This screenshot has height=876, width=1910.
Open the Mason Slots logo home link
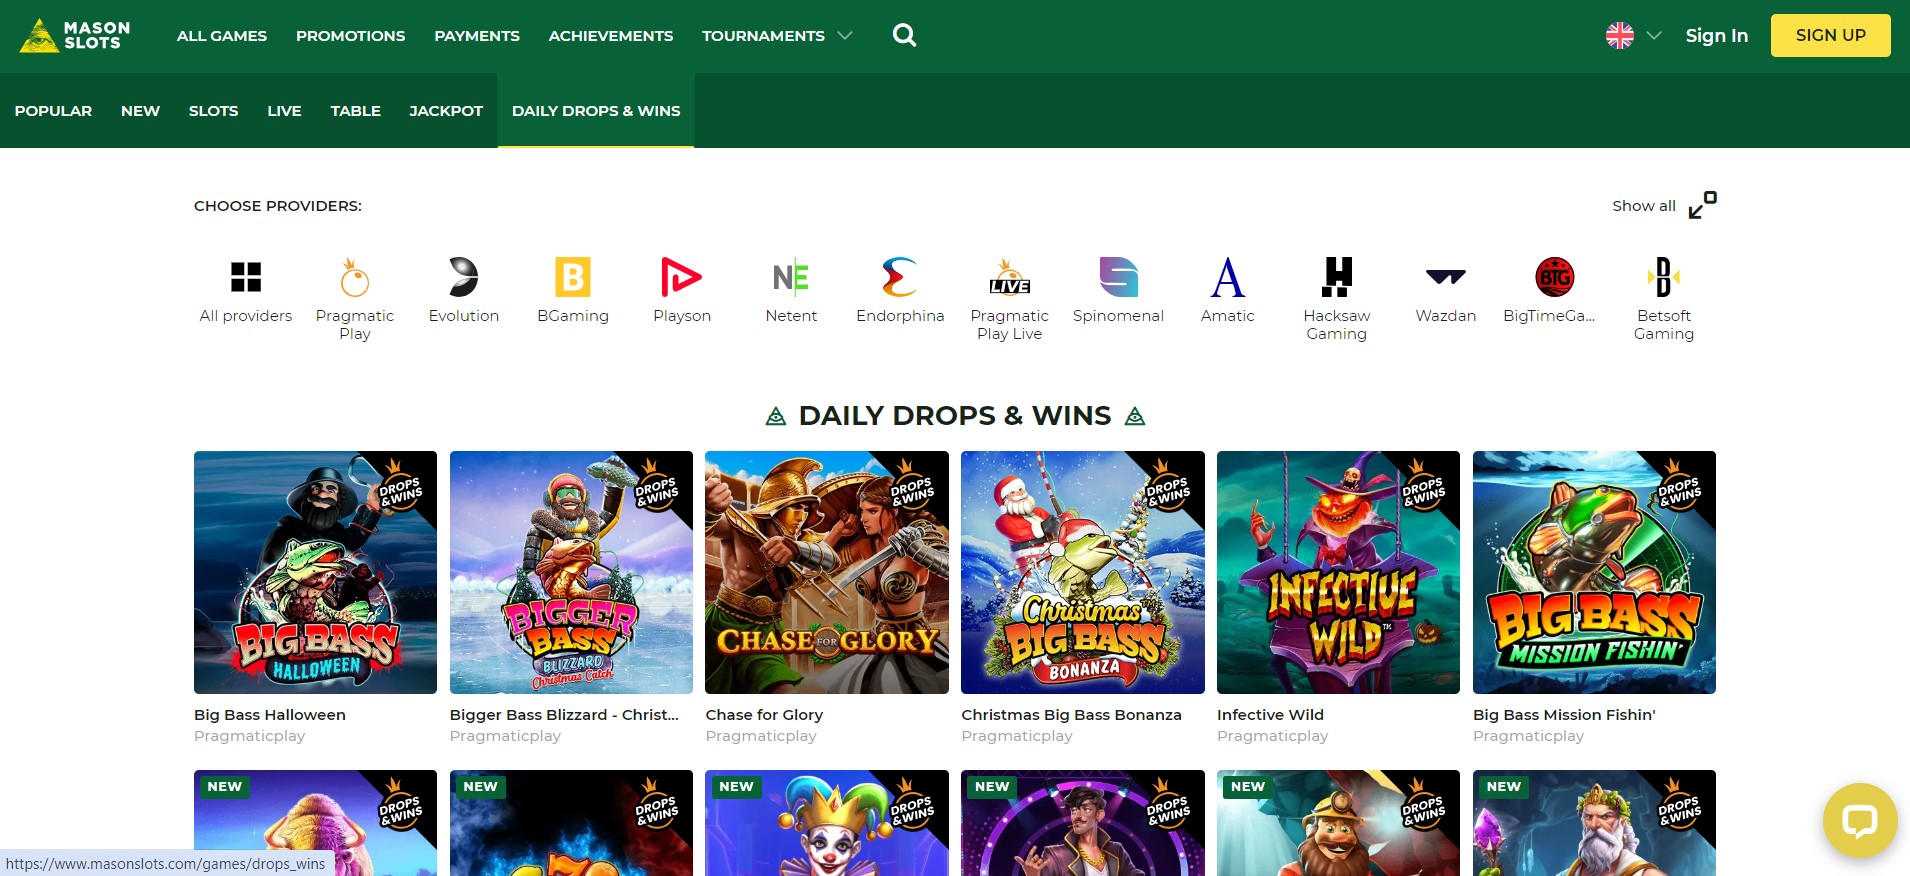click(75, 35)
